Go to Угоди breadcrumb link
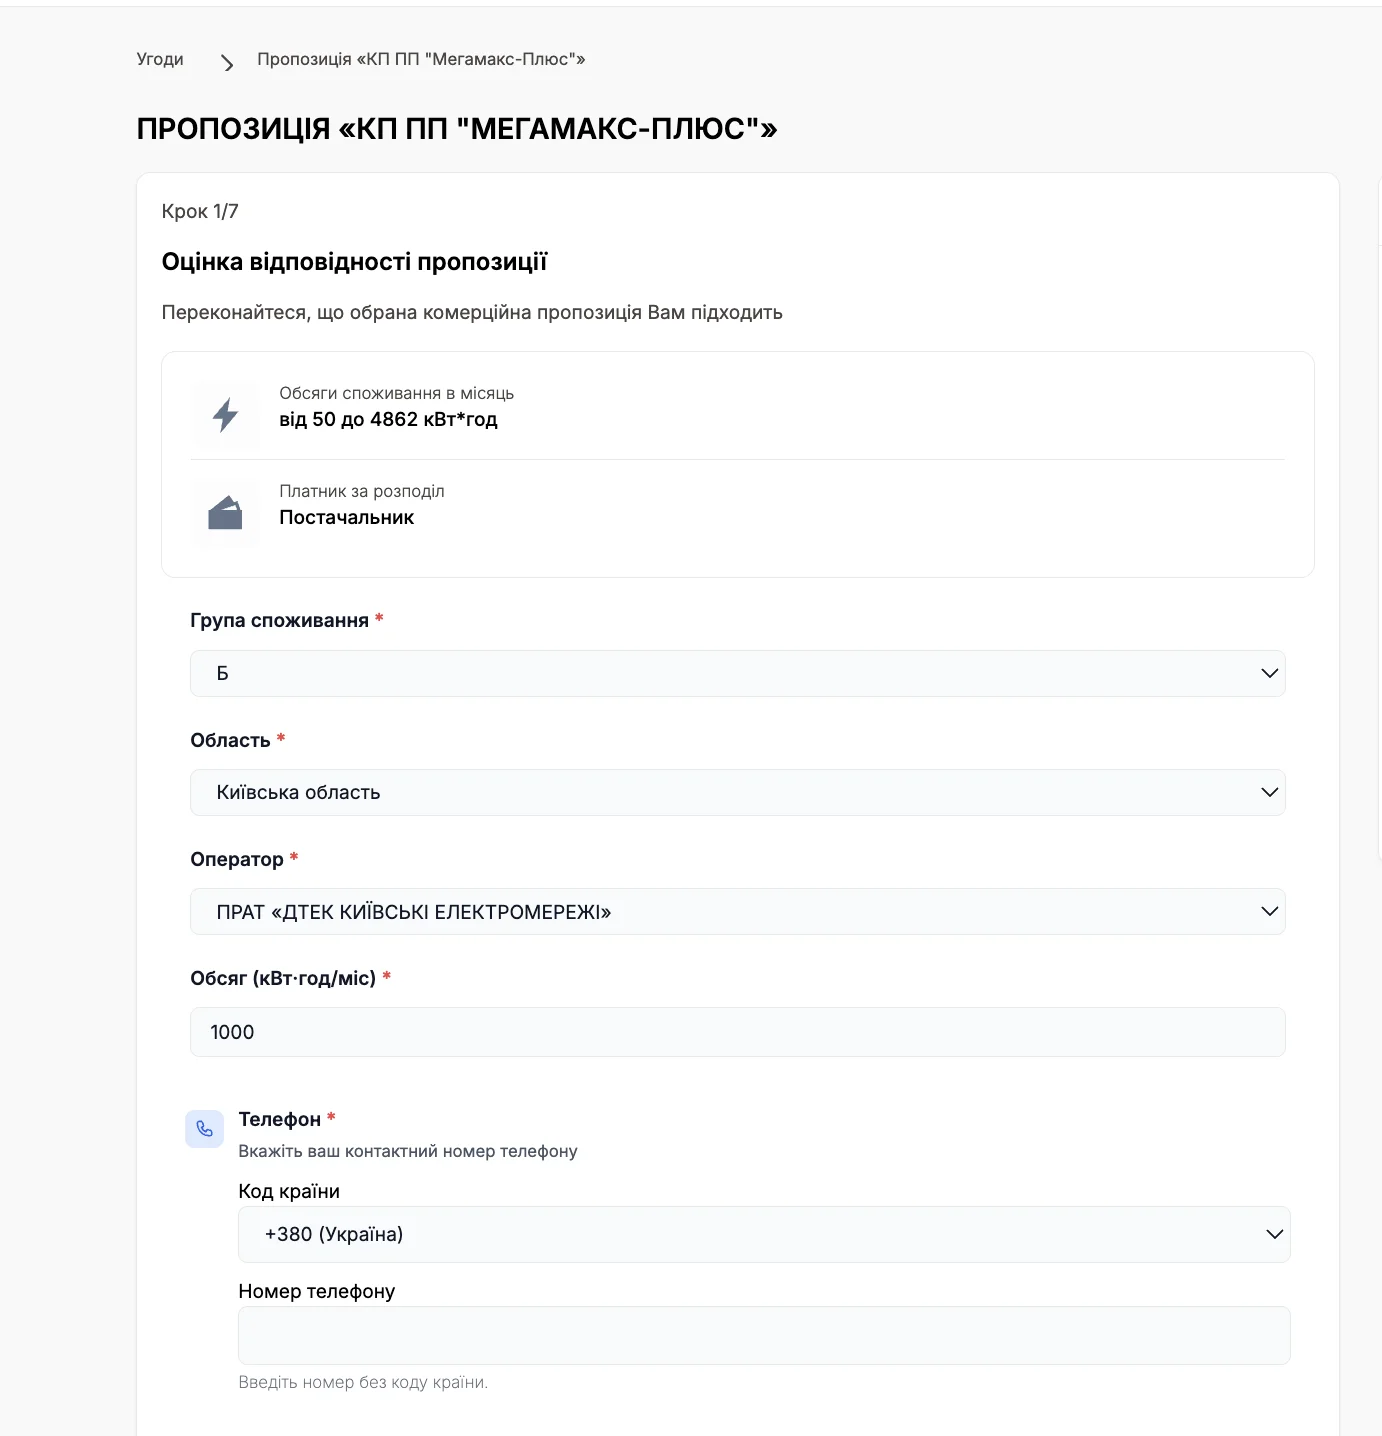 160,59
